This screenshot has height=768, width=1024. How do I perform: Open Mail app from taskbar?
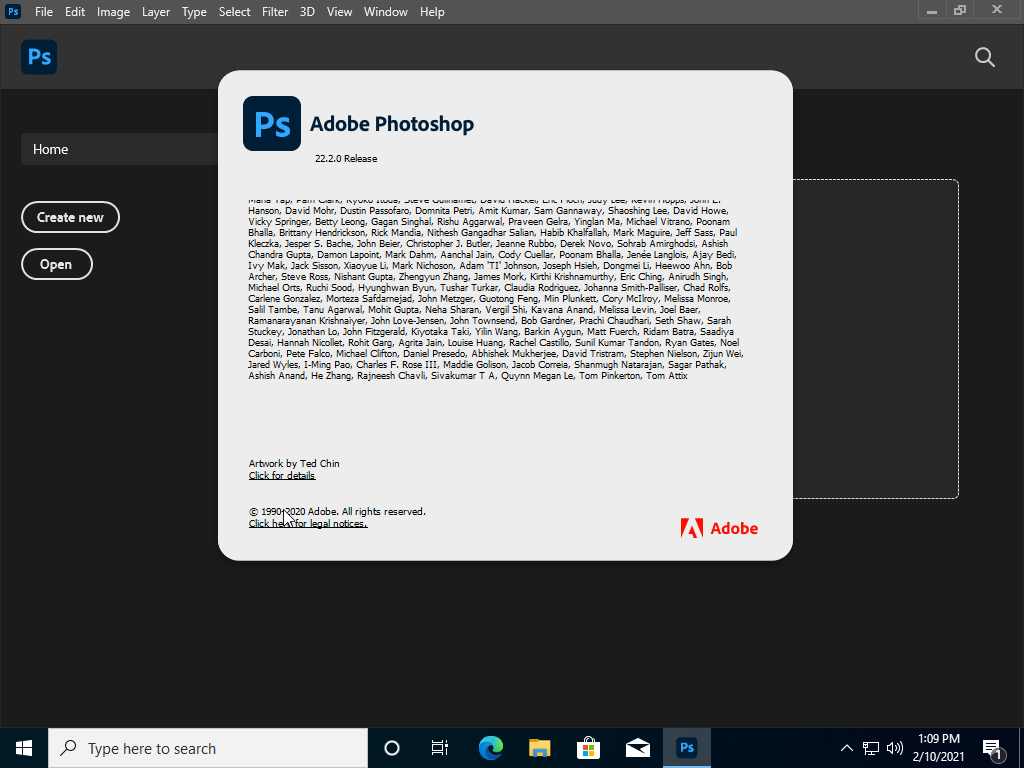[x=637, y=748]
